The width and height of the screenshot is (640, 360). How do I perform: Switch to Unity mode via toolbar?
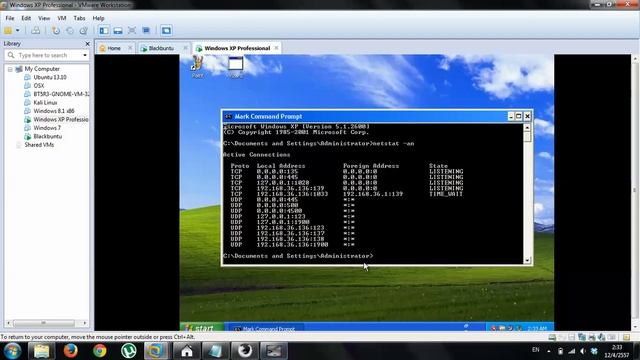pyautogui.click(x=146, y=31)
